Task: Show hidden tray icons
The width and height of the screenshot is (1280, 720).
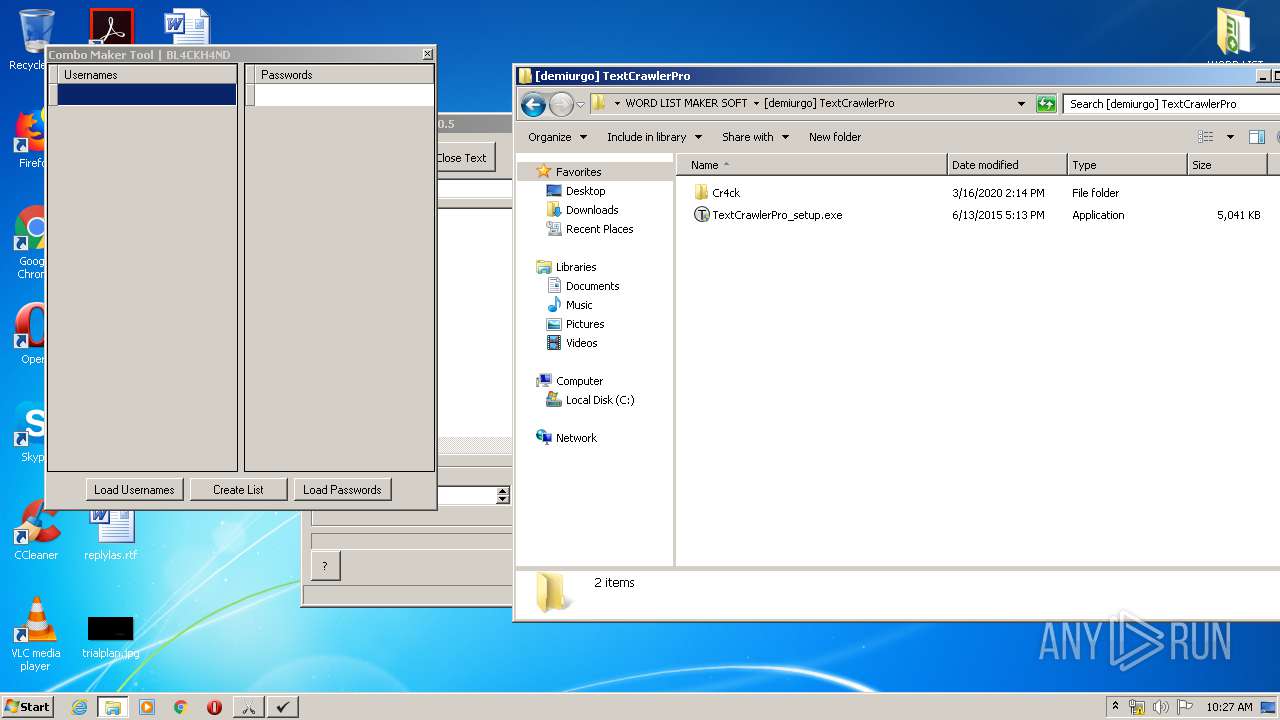Action: [x=1115, y=706]
